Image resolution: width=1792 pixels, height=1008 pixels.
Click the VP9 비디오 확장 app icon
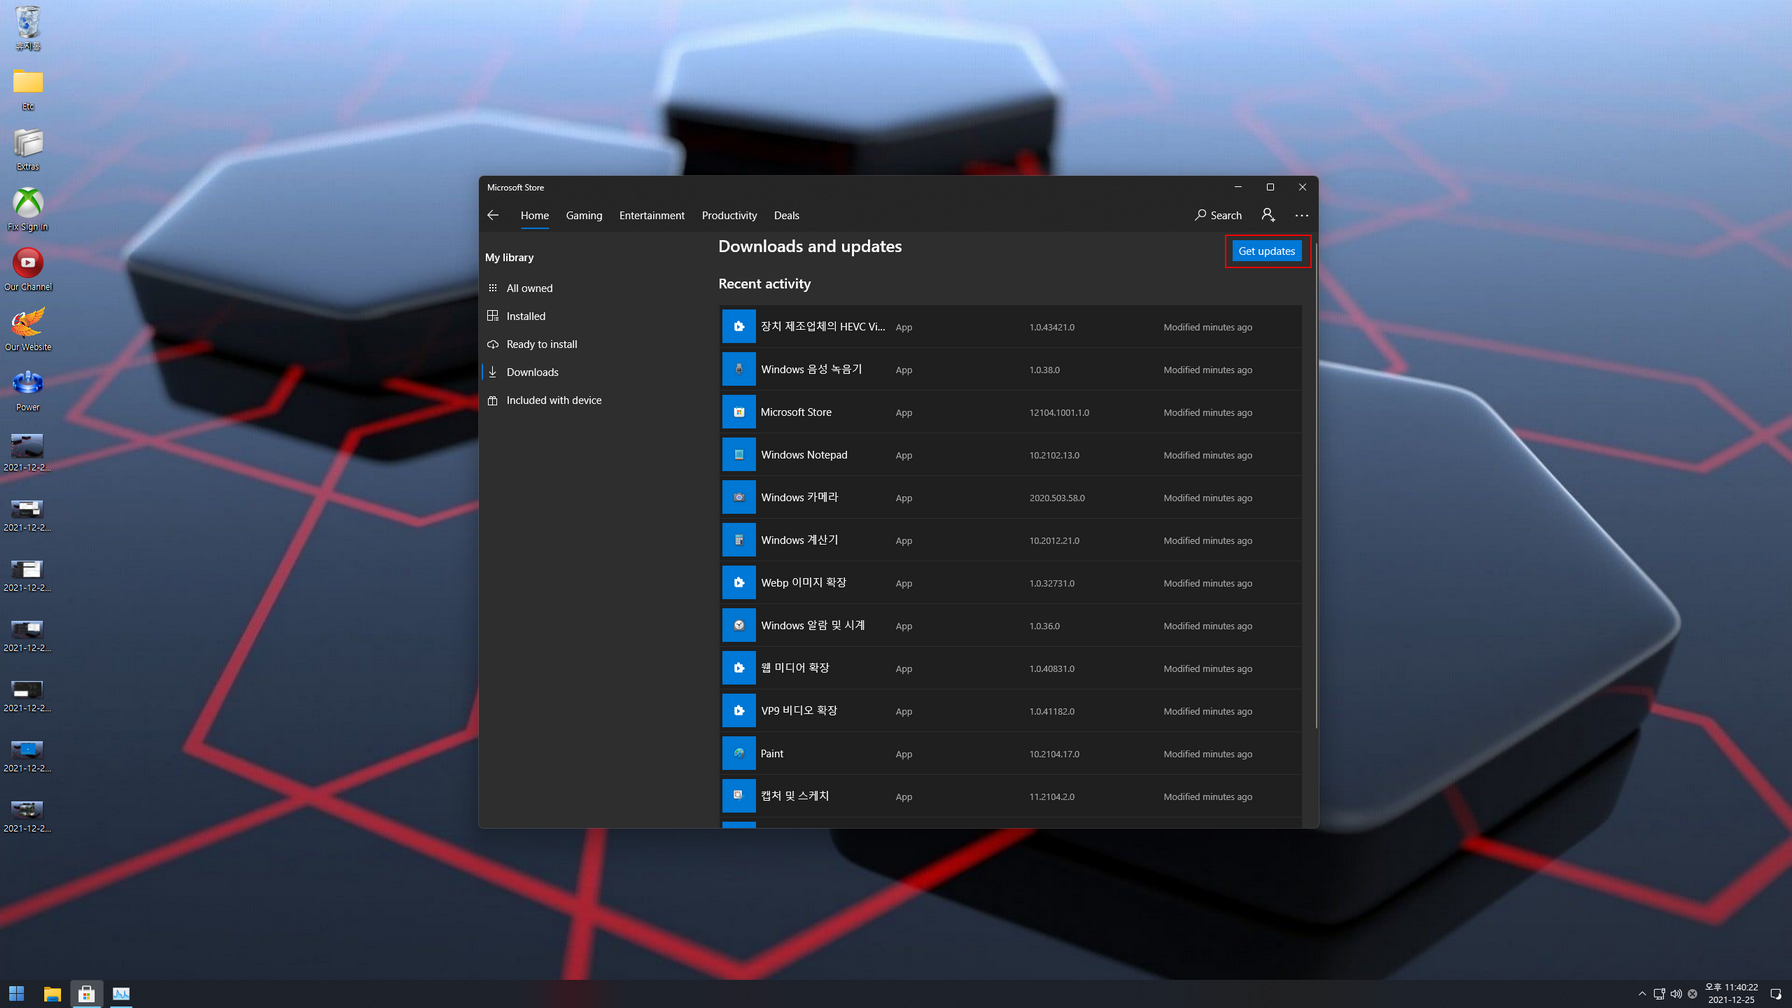click(x=739, y=711)
